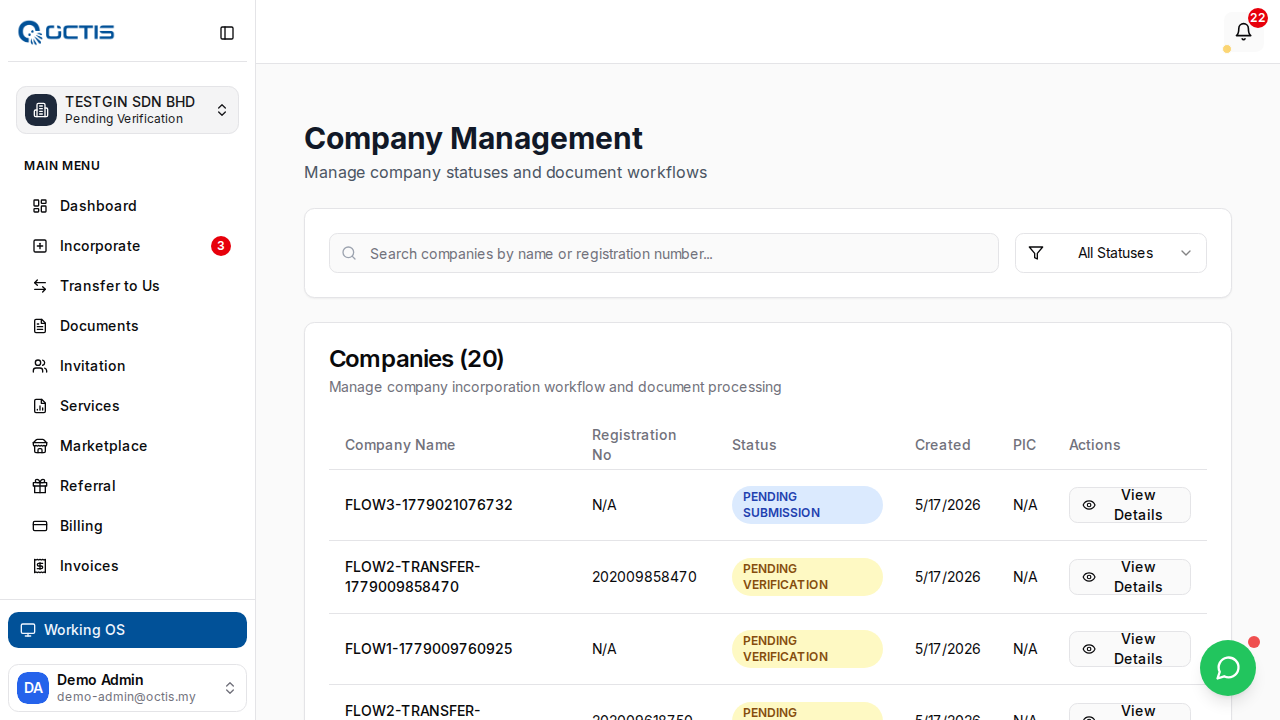This screenshot has height=720, width=1280.
Task: Open the Documents page
Action: click(x=127, y=326)
